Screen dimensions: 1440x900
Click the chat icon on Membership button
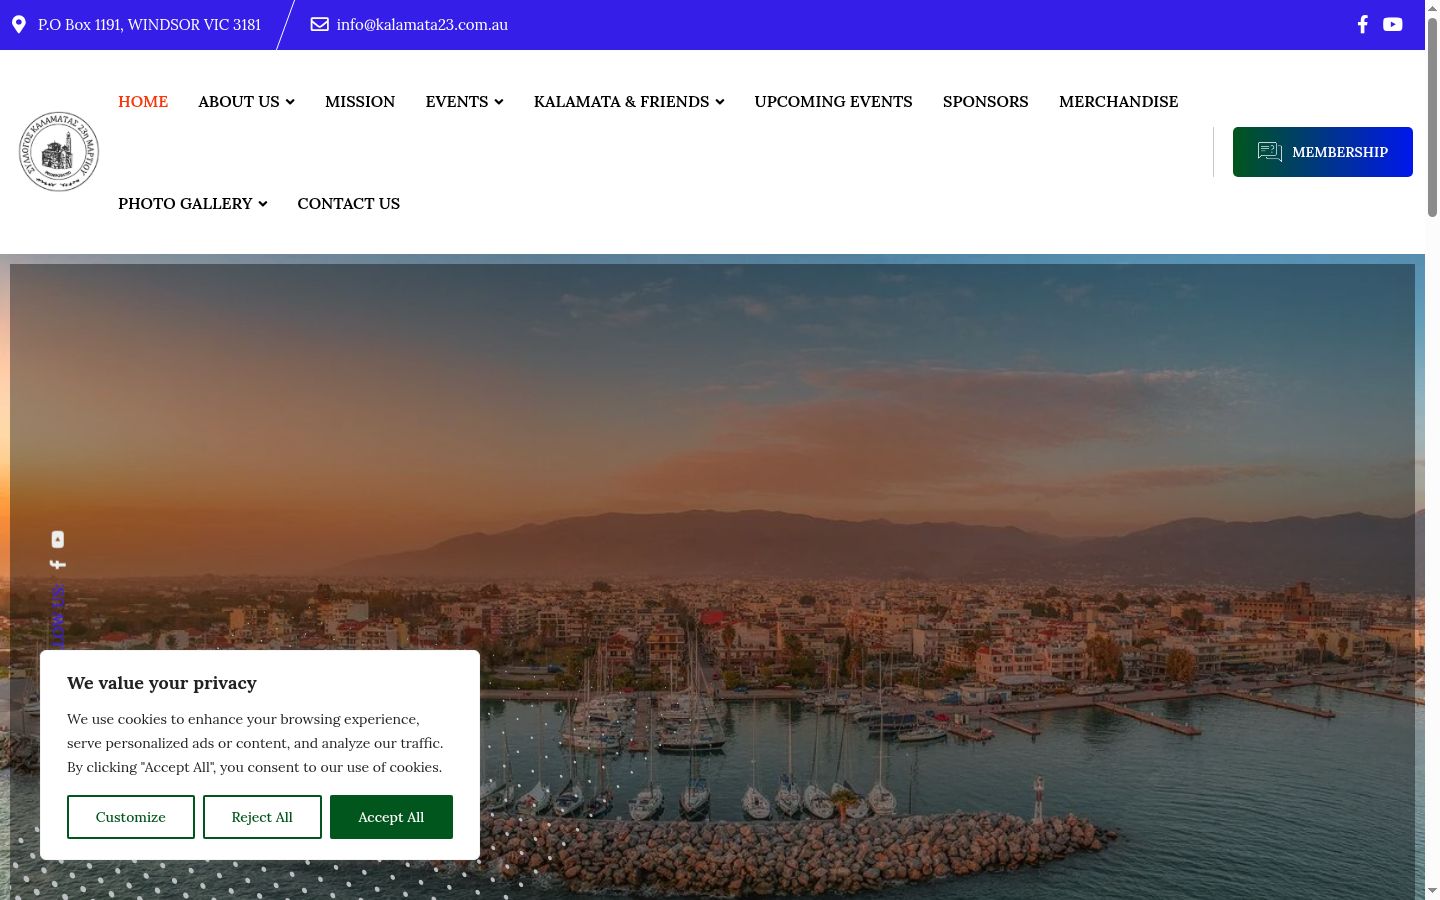(1270, 151)
